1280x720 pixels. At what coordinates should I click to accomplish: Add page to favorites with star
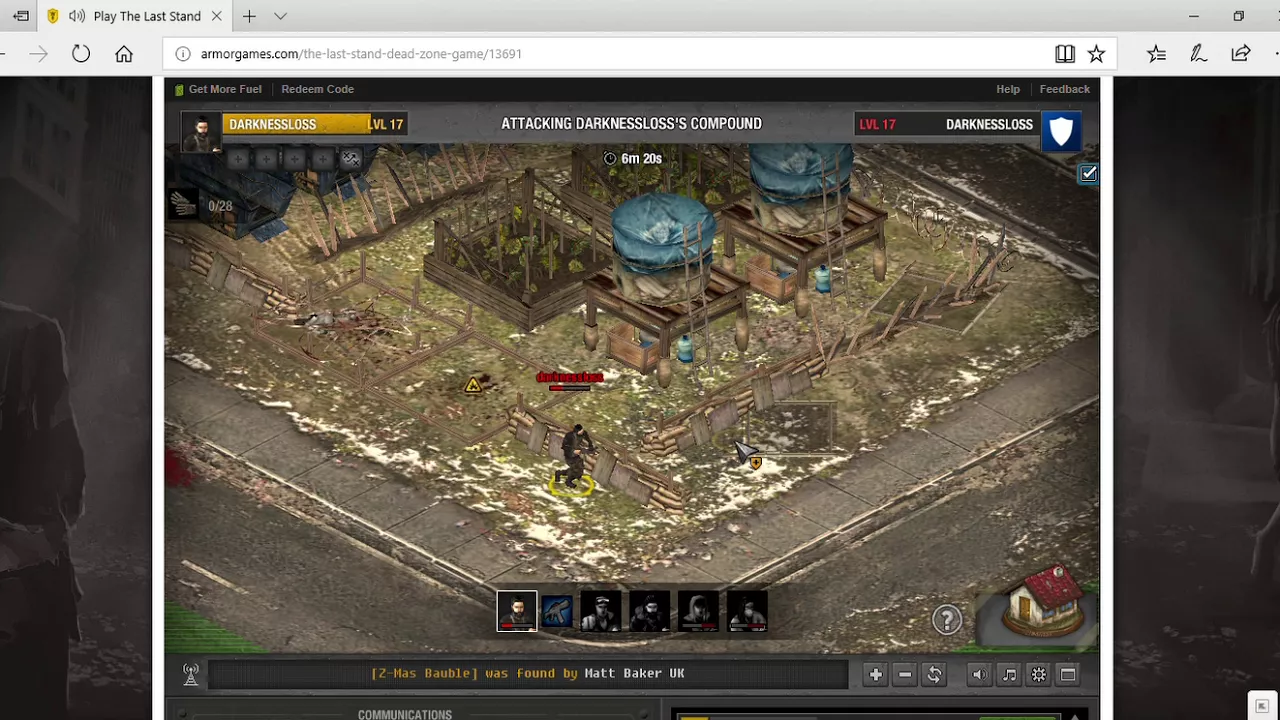coord(1097,54)
